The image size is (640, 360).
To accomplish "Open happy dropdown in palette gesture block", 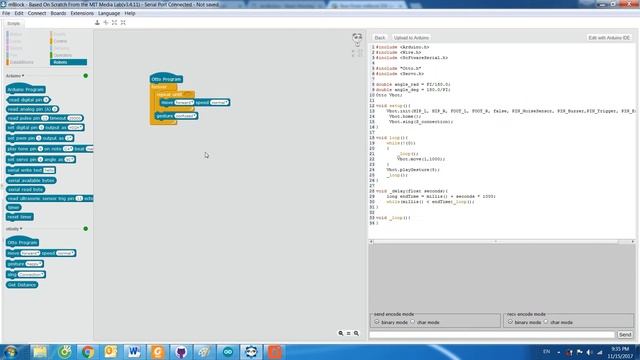I will (34, 264).
